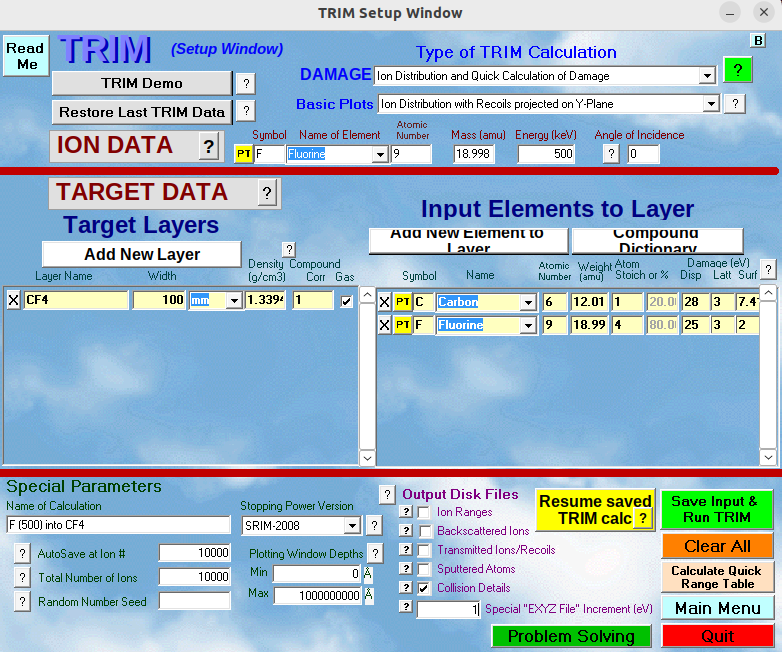This screenshot has width=782, height=652.
Task: Open help for Random Number Seed
Action: pyautogui.click(x=22, y=601)
